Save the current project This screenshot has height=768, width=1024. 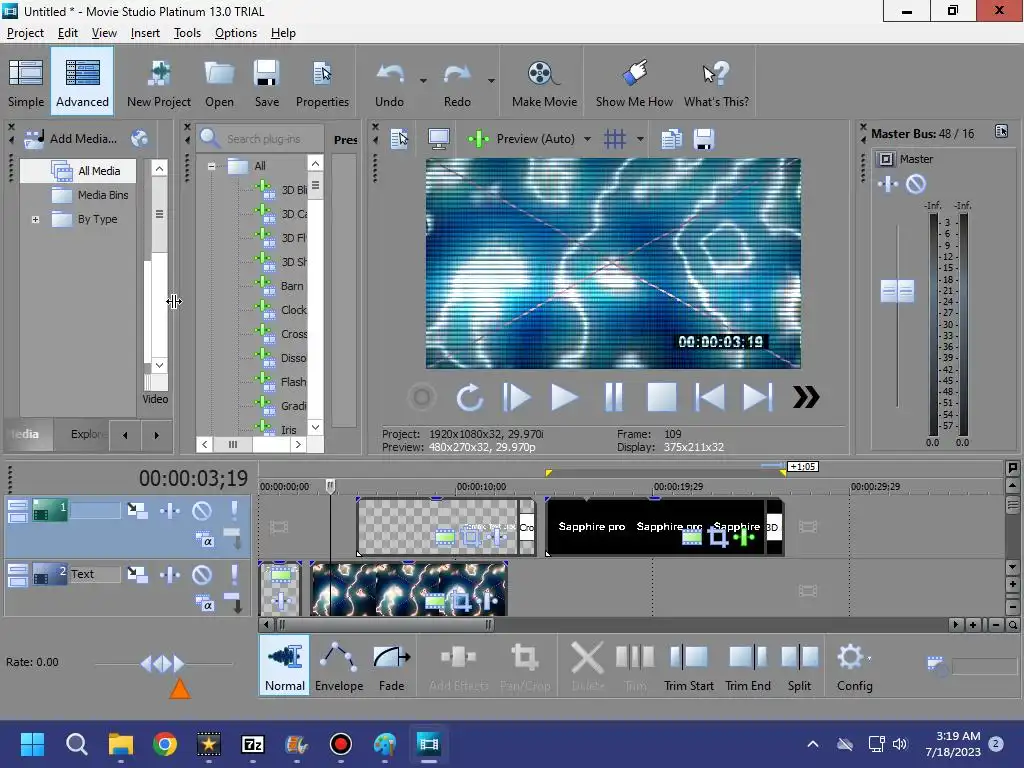coord(266,82)
